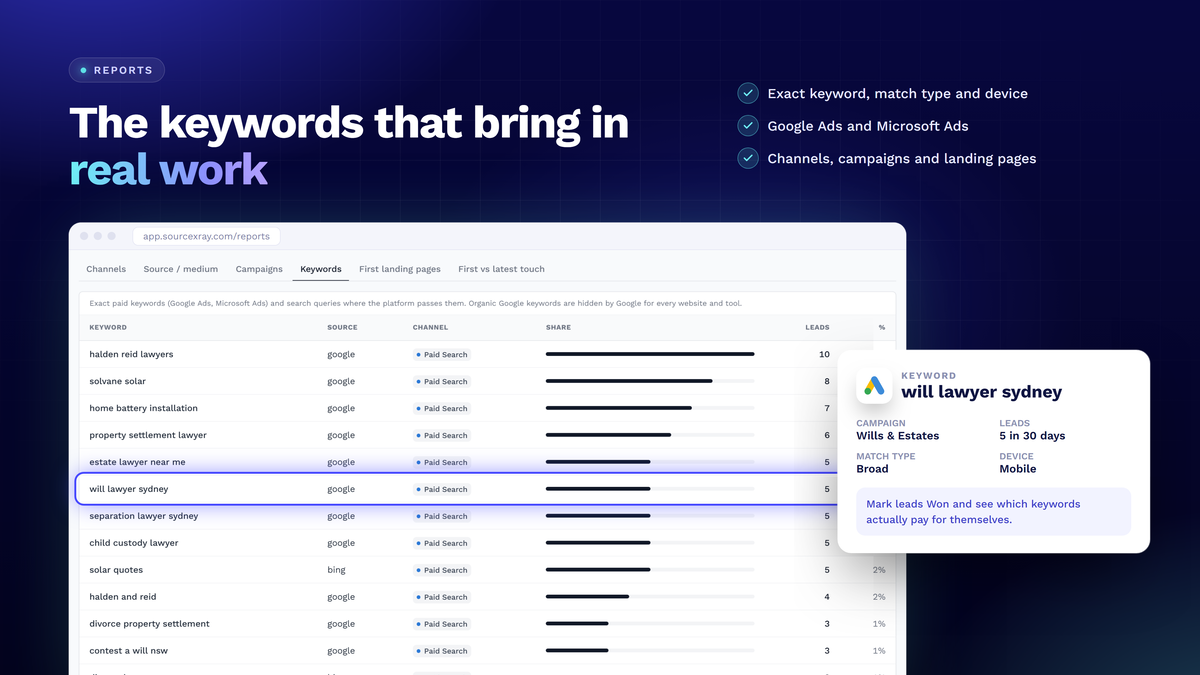The width and height of the screenshot is (1200, 675).
Task: Click the Paid Search badge for child custody lawyer
Action: pos(441,543)
